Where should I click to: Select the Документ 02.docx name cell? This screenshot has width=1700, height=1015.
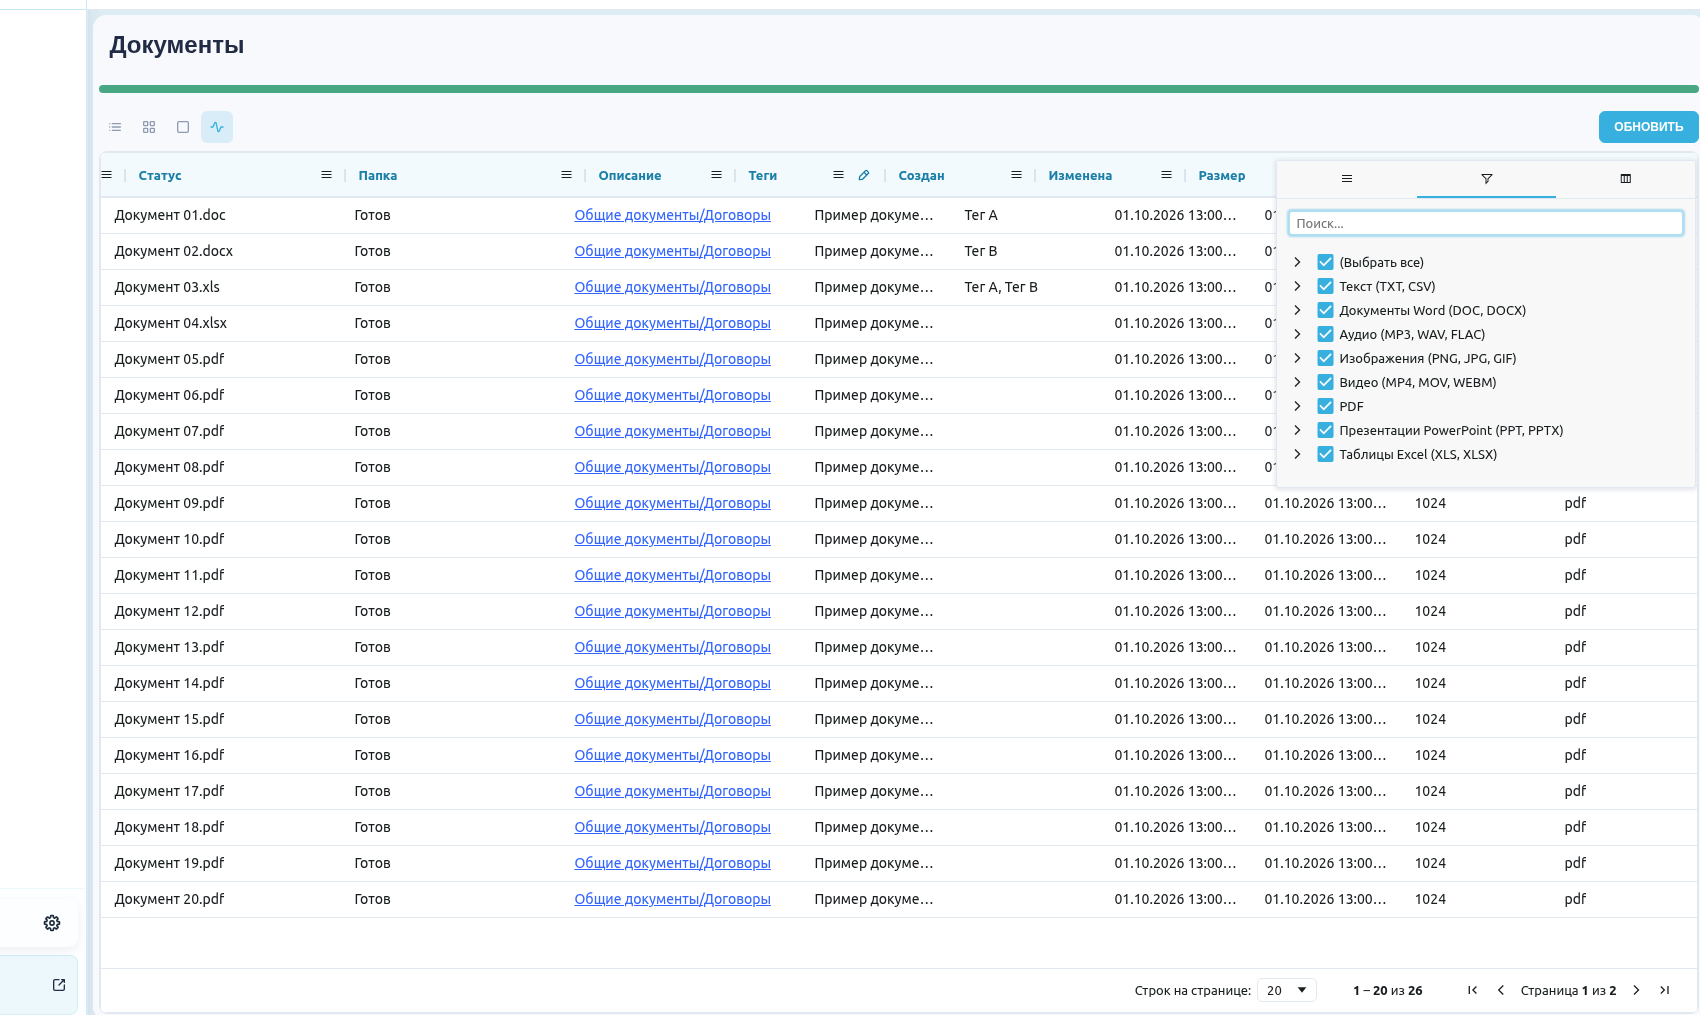coord(173,251)
